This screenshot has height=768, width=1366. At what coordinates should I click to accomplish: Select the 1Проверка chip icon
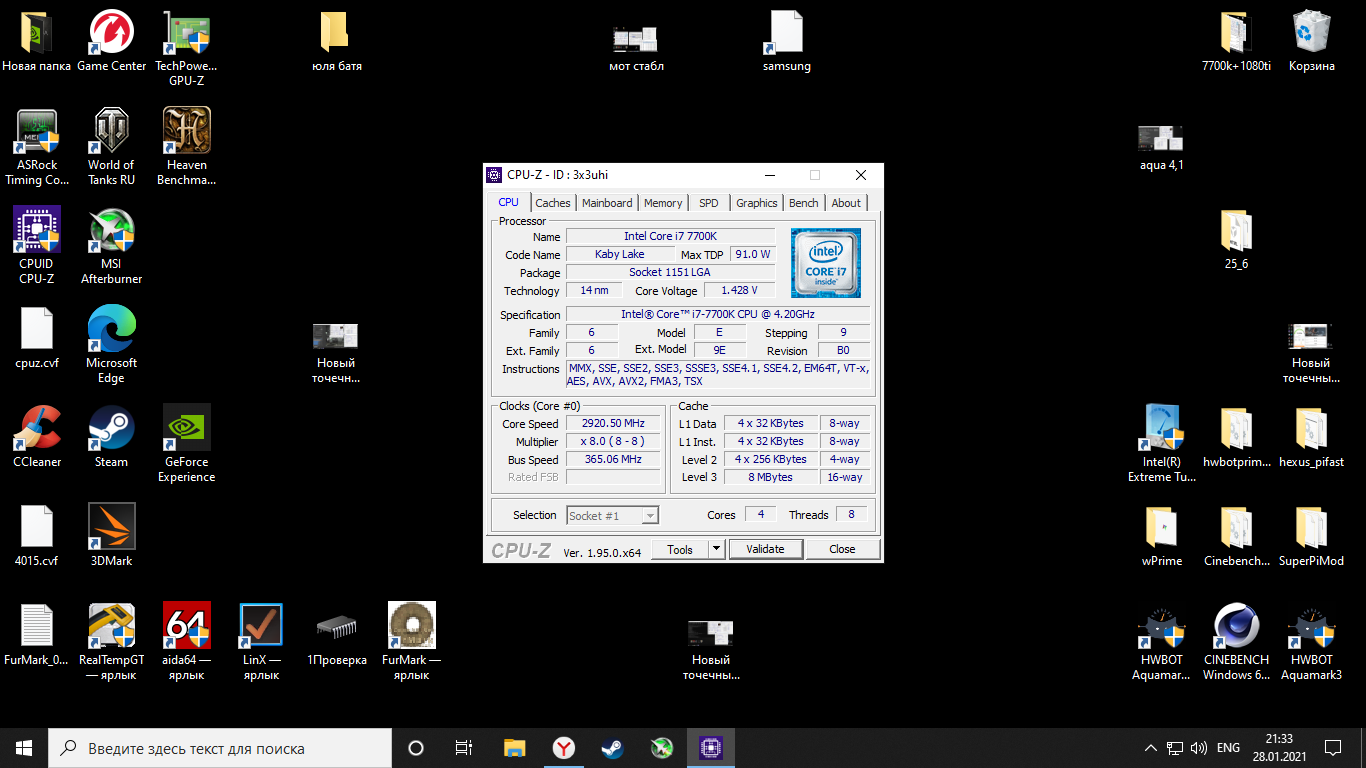point(337,635)
